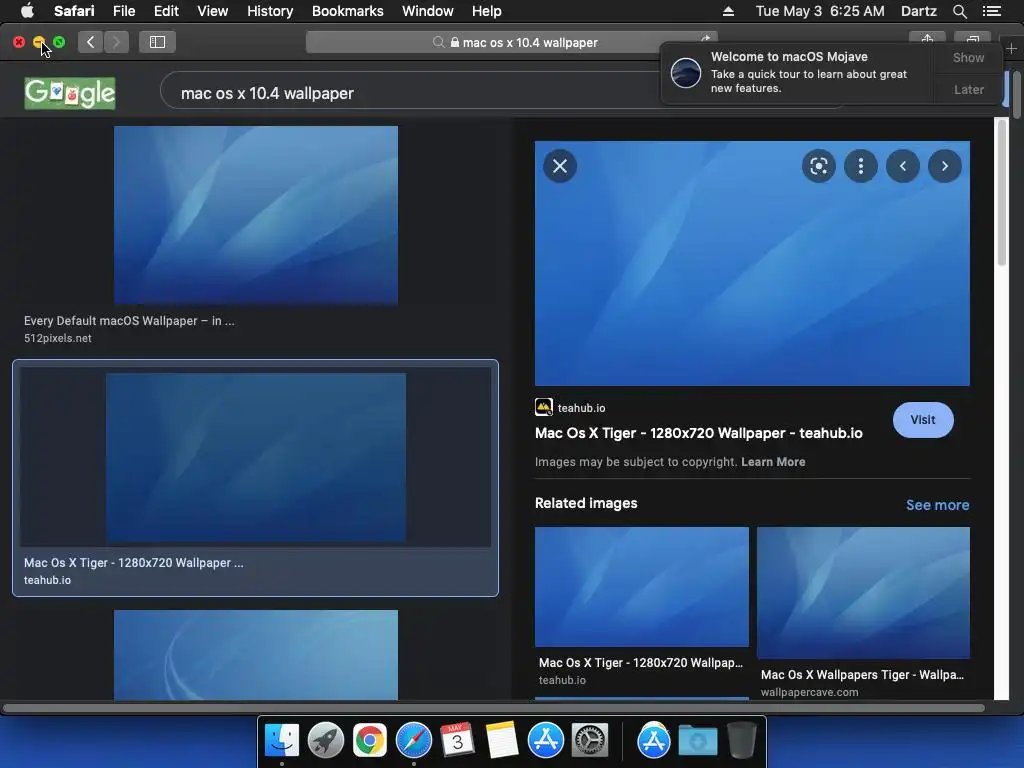This screenshot has height=768, width=1024.
Task: Click the teahub.io source name in preview
Action: 581,408
